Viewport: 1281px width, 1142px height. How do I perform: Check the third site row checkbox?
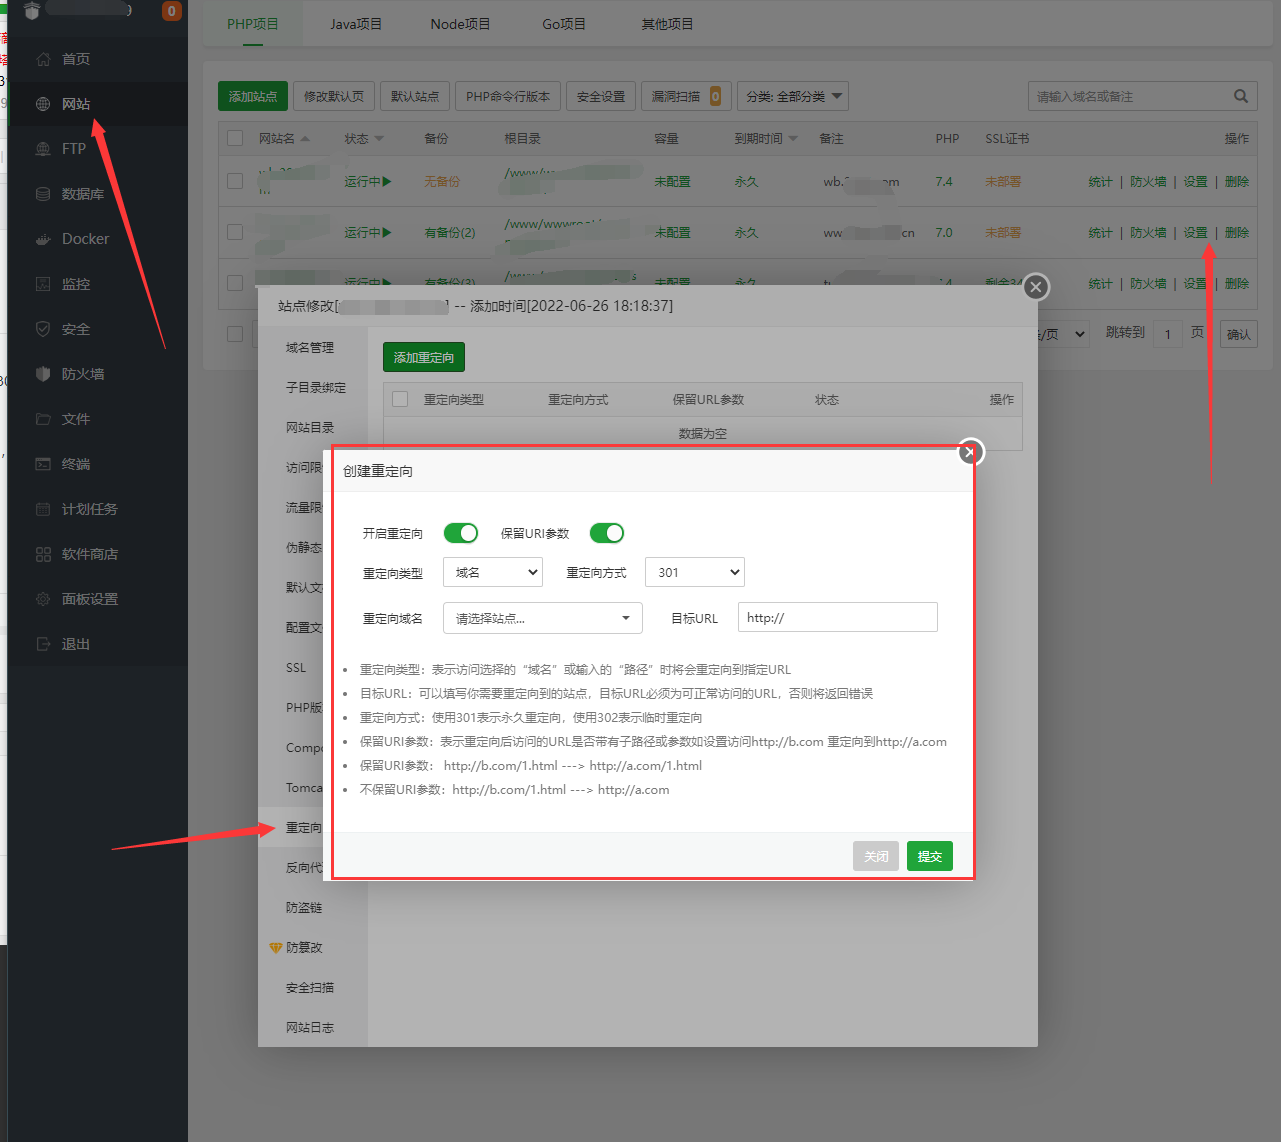235,283
